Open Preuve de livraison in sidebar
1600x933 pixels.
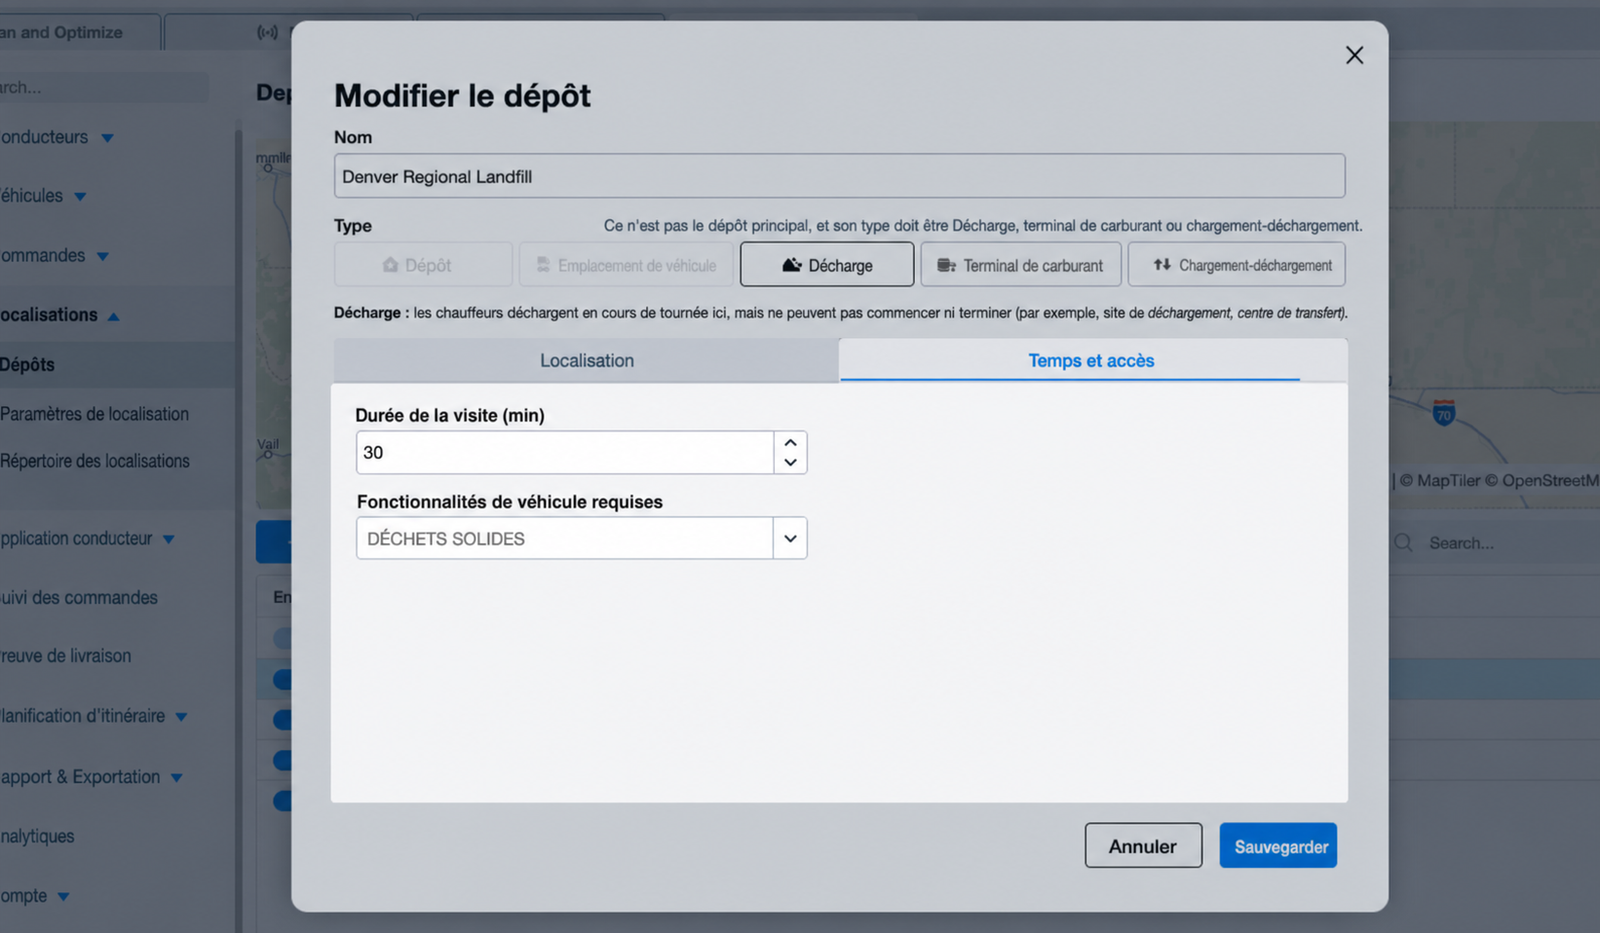[x=66, y=656]
